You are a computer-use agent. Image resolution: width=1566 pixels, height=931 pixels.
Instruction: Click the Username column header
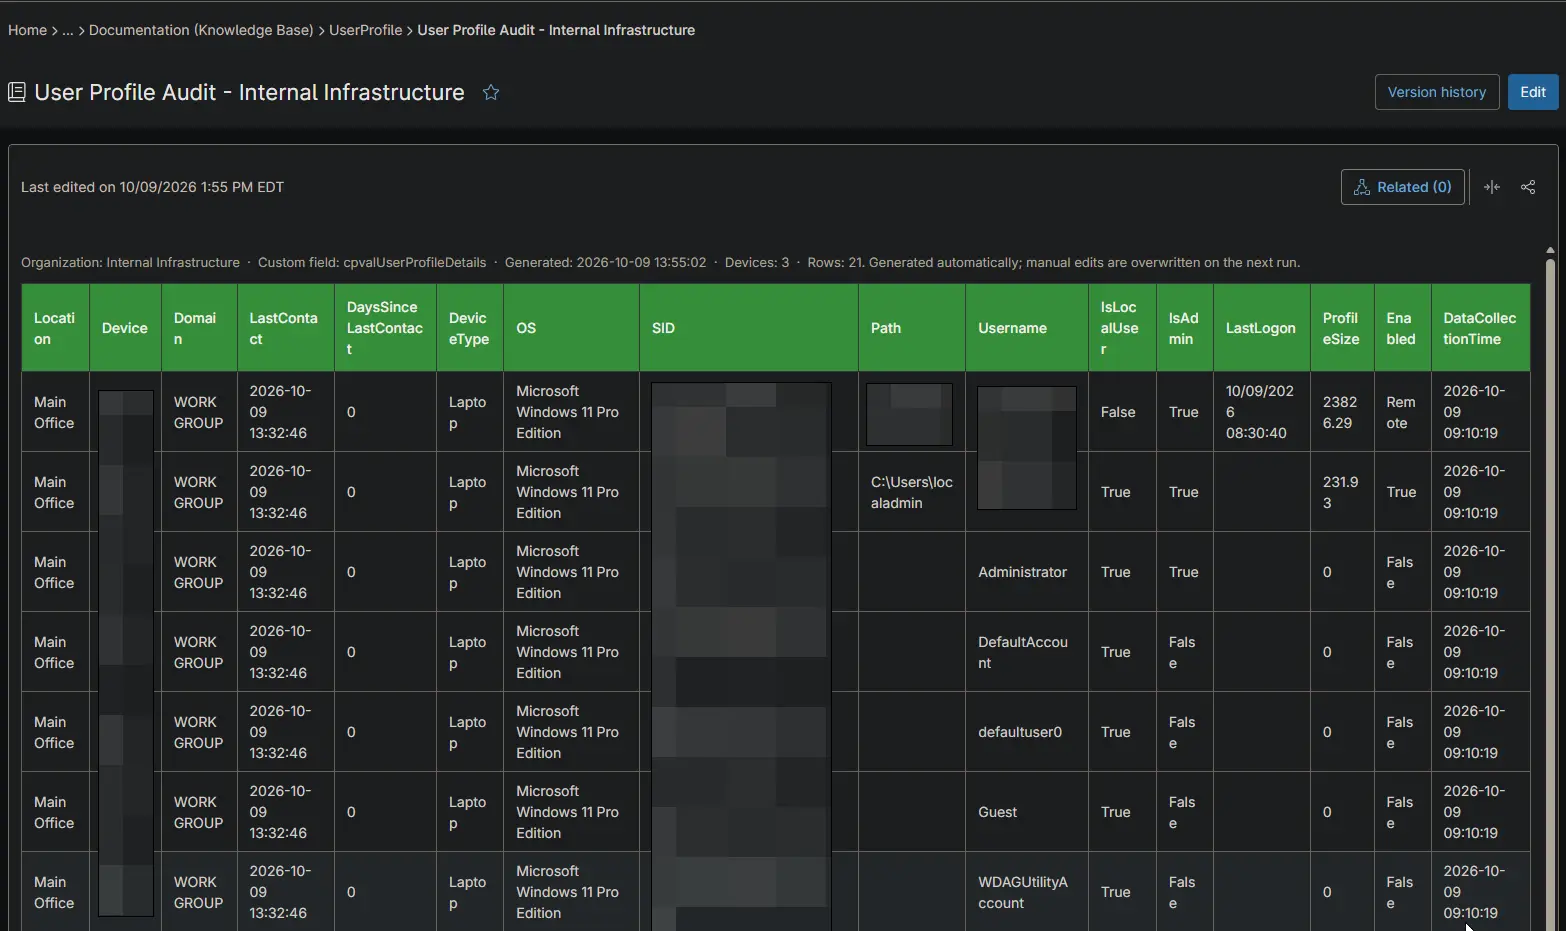pos(1027,328)
